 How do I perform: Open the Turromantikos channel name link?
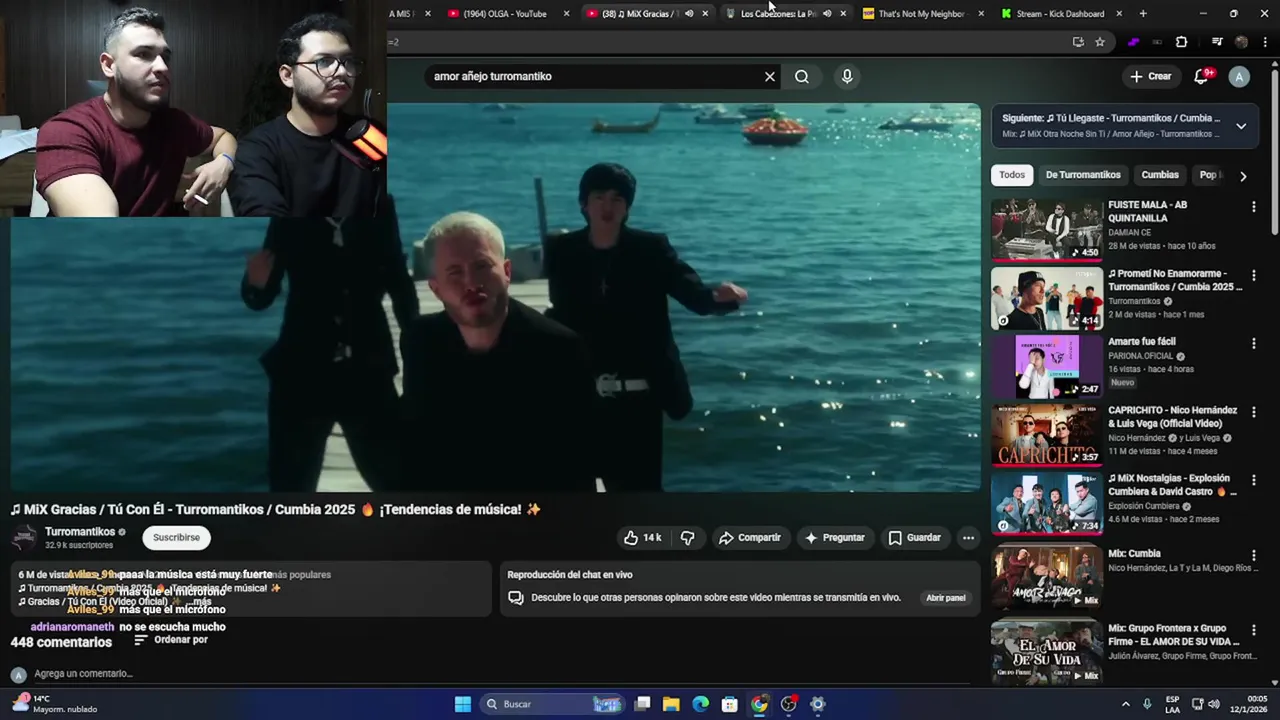point(80,532)
